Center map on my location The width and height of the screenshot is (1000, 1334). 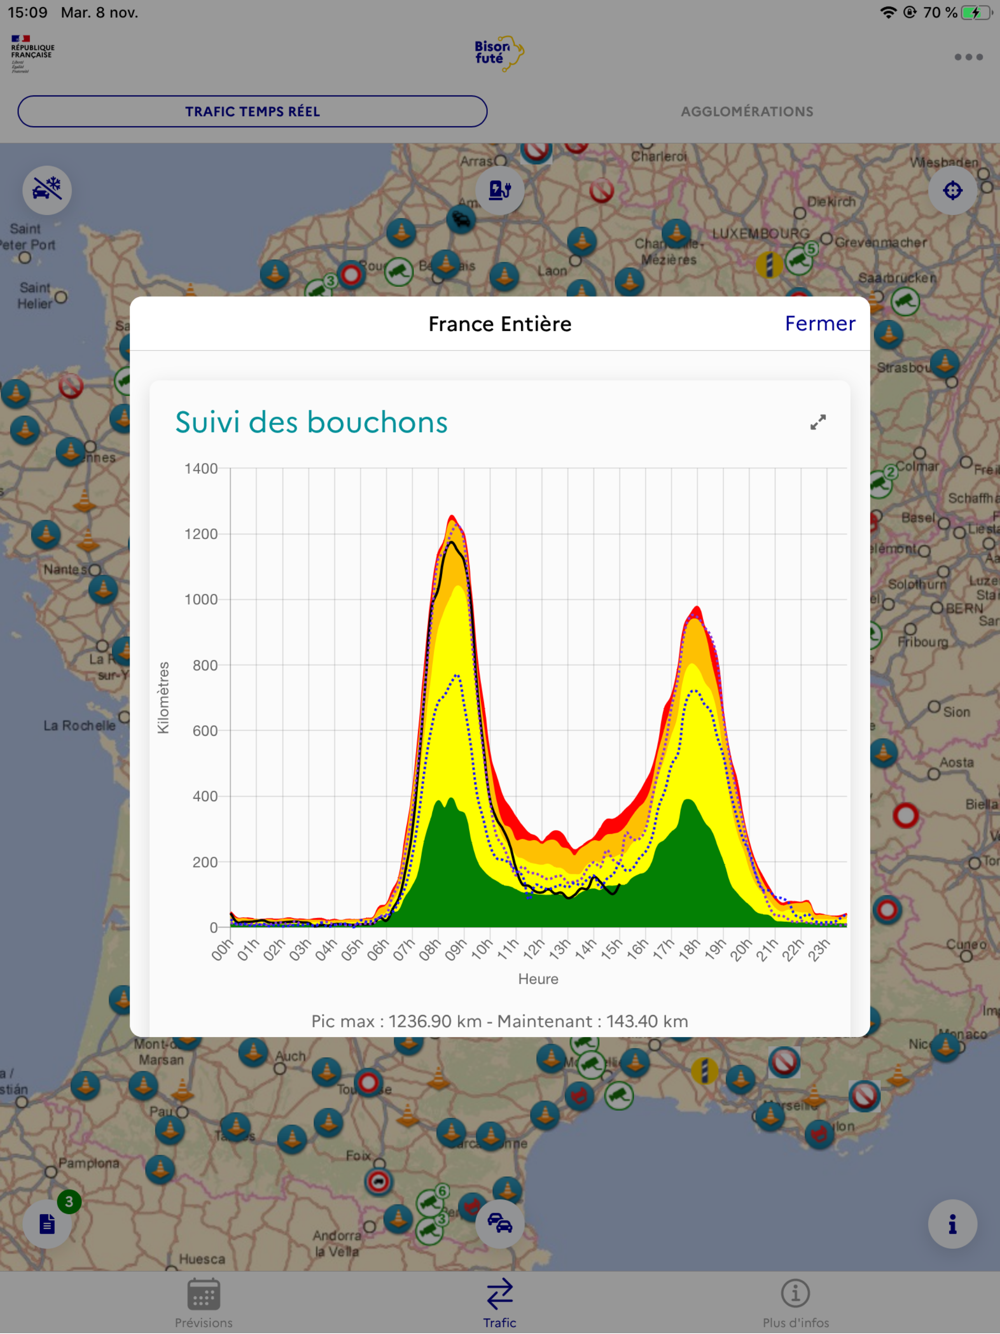(952, 189)
